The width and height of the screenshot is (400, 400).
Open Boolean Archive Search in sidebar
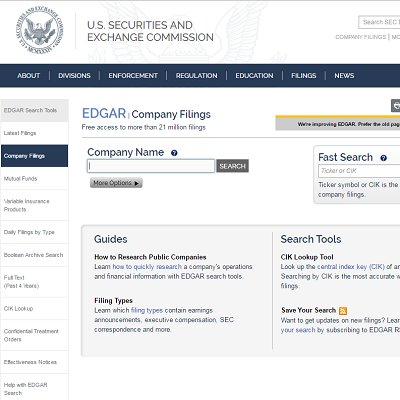[35, 255]
